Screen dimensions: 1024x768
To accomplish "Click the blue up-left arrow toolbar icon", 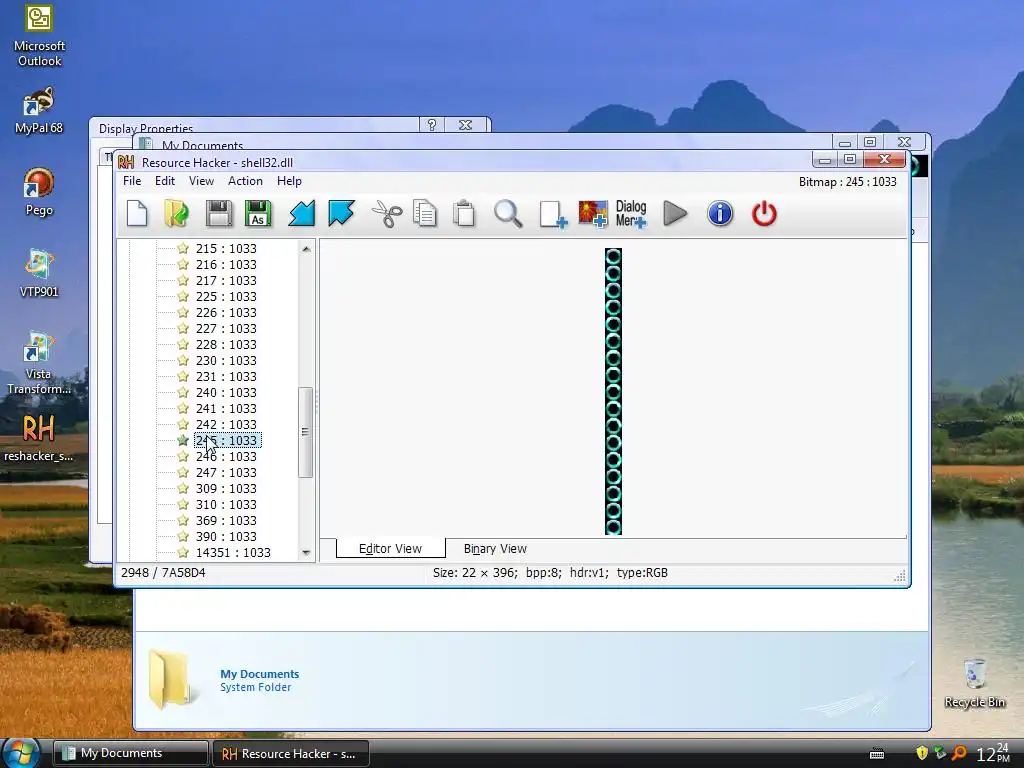I will coord(342,214).
